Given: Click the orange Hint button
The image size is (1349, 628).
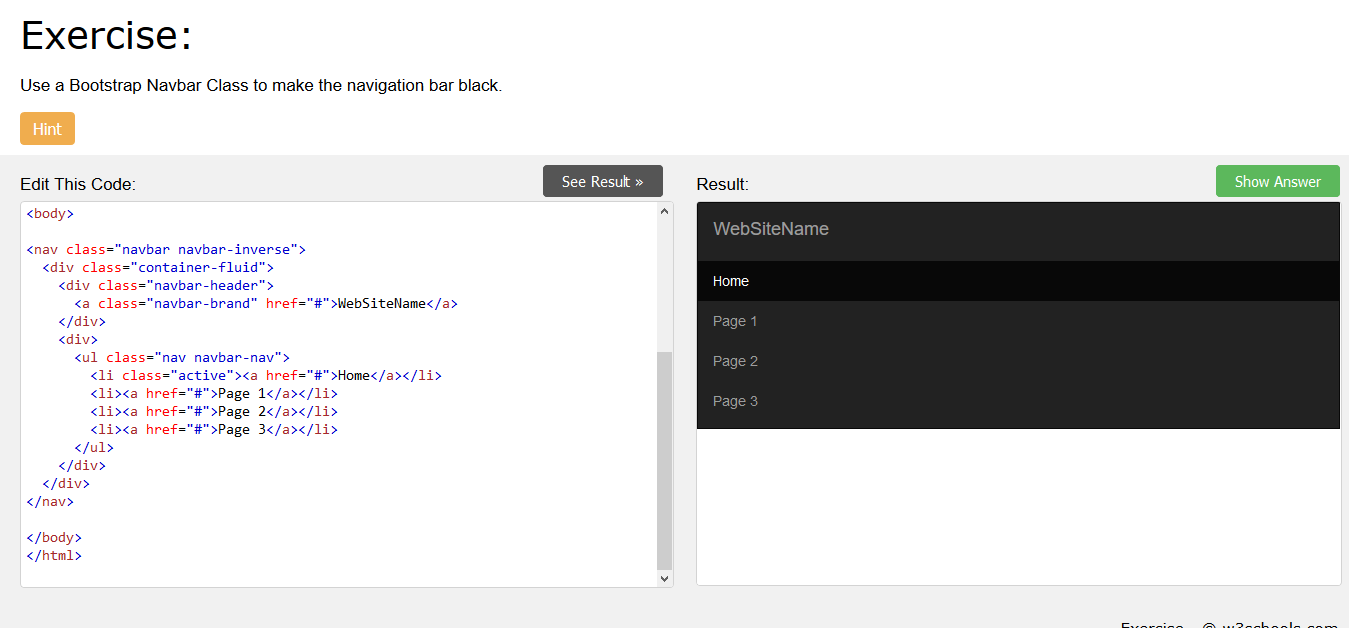Looking at the screenshot, I should coord(47,128).
